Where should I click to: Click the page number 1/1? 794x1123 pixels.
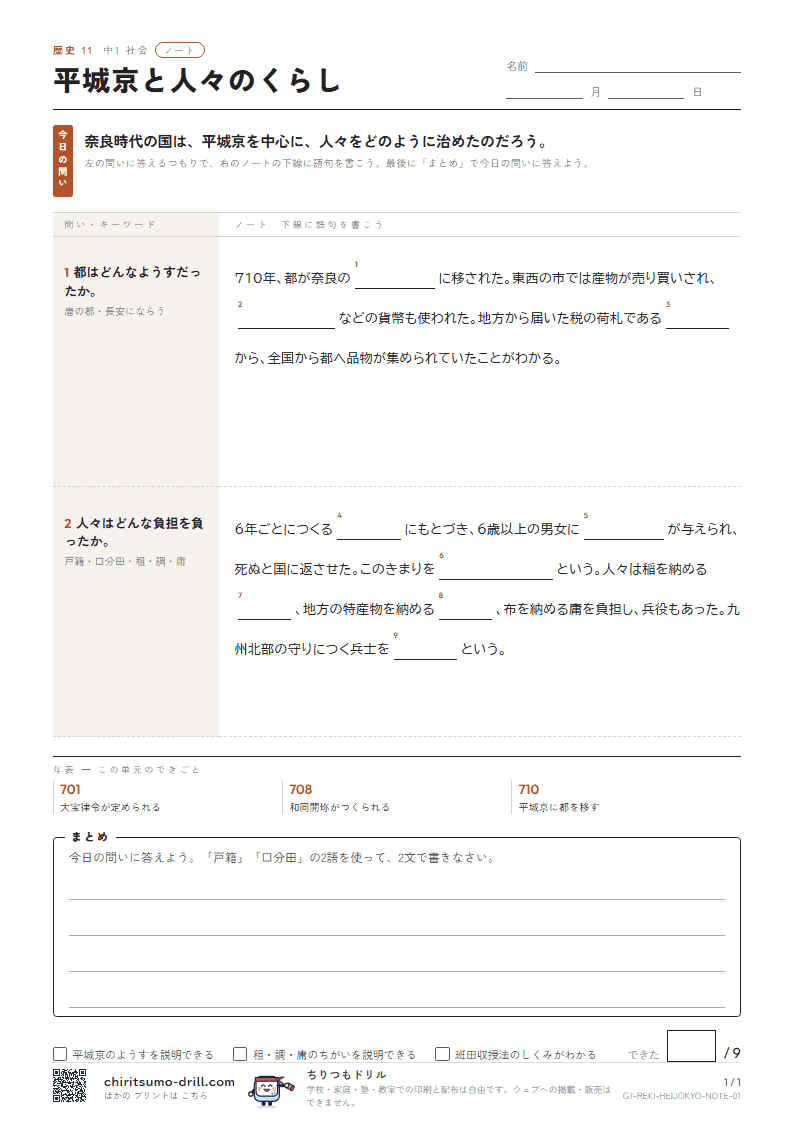click(x=732, y=1082)
